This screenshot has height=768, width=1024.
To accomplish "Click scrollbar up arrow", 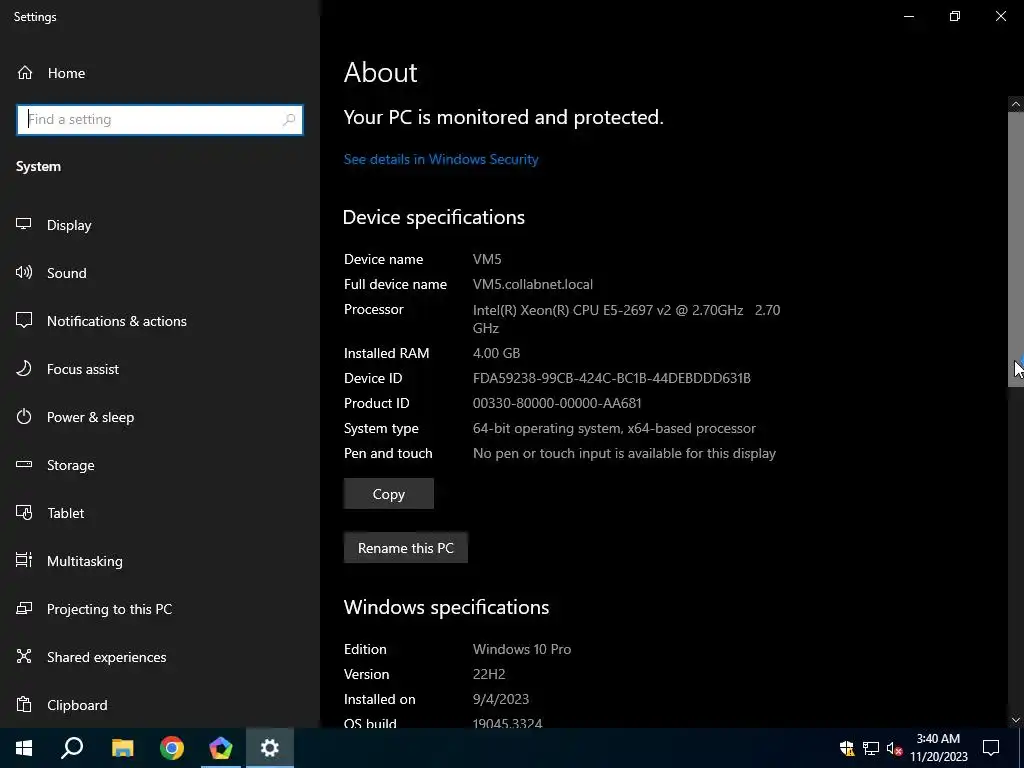I will [1016, 104].
